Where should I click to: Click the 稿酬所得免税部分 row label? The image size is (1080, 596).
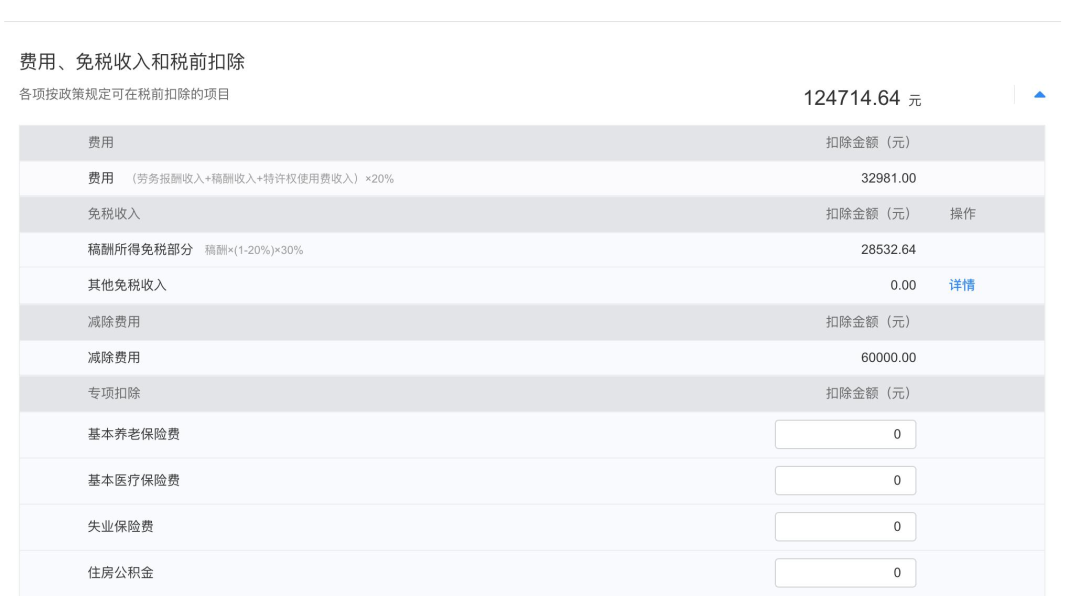coord(140,249)
